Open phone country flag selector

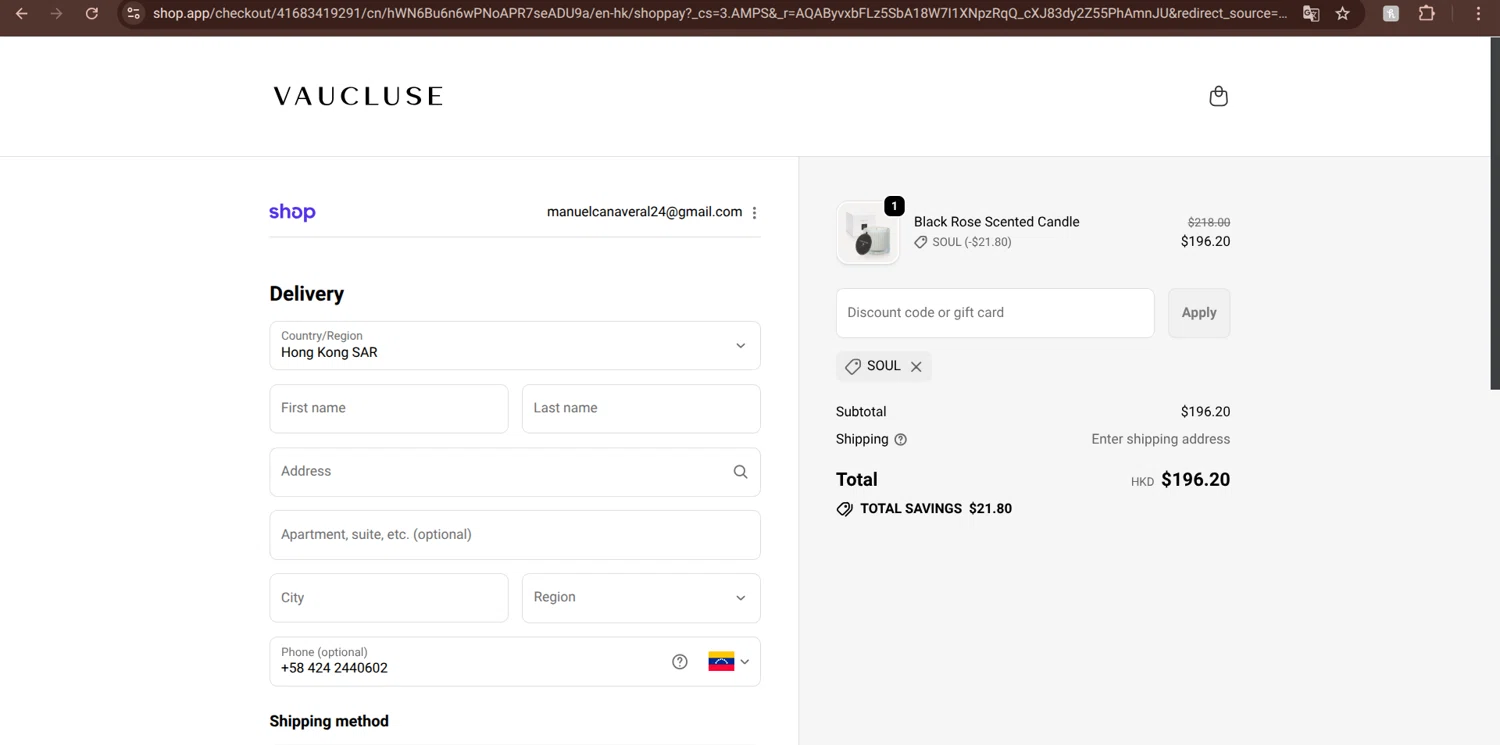coord(729,662)
